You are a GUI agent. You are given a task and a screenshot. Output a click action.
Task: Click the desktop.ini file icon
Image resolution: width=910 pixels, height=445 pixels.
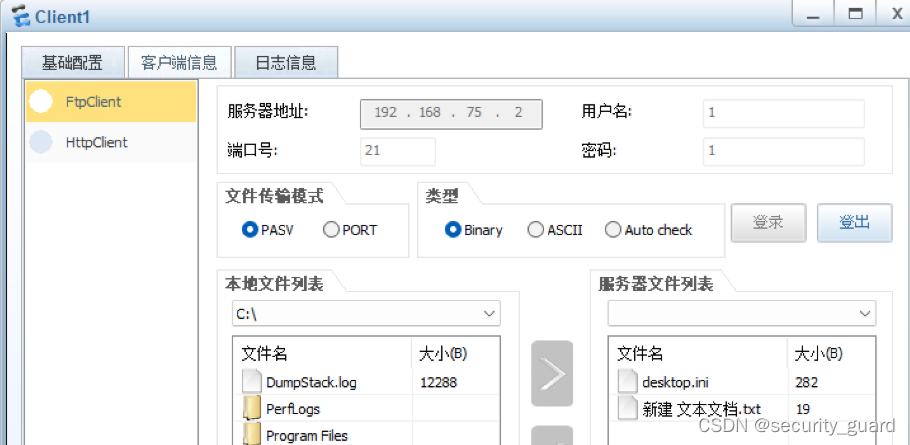pos(629,382)
